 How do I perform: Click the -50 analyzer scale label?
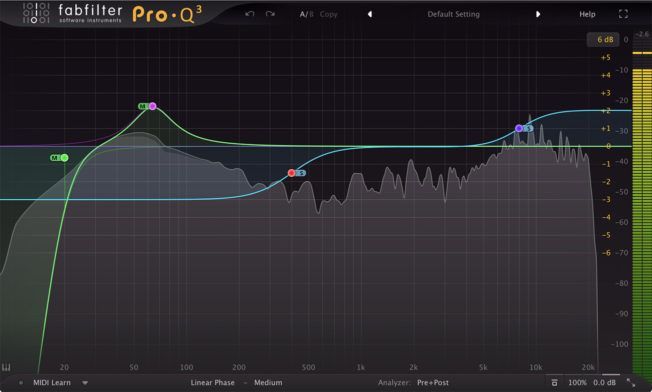coord(622,192)
